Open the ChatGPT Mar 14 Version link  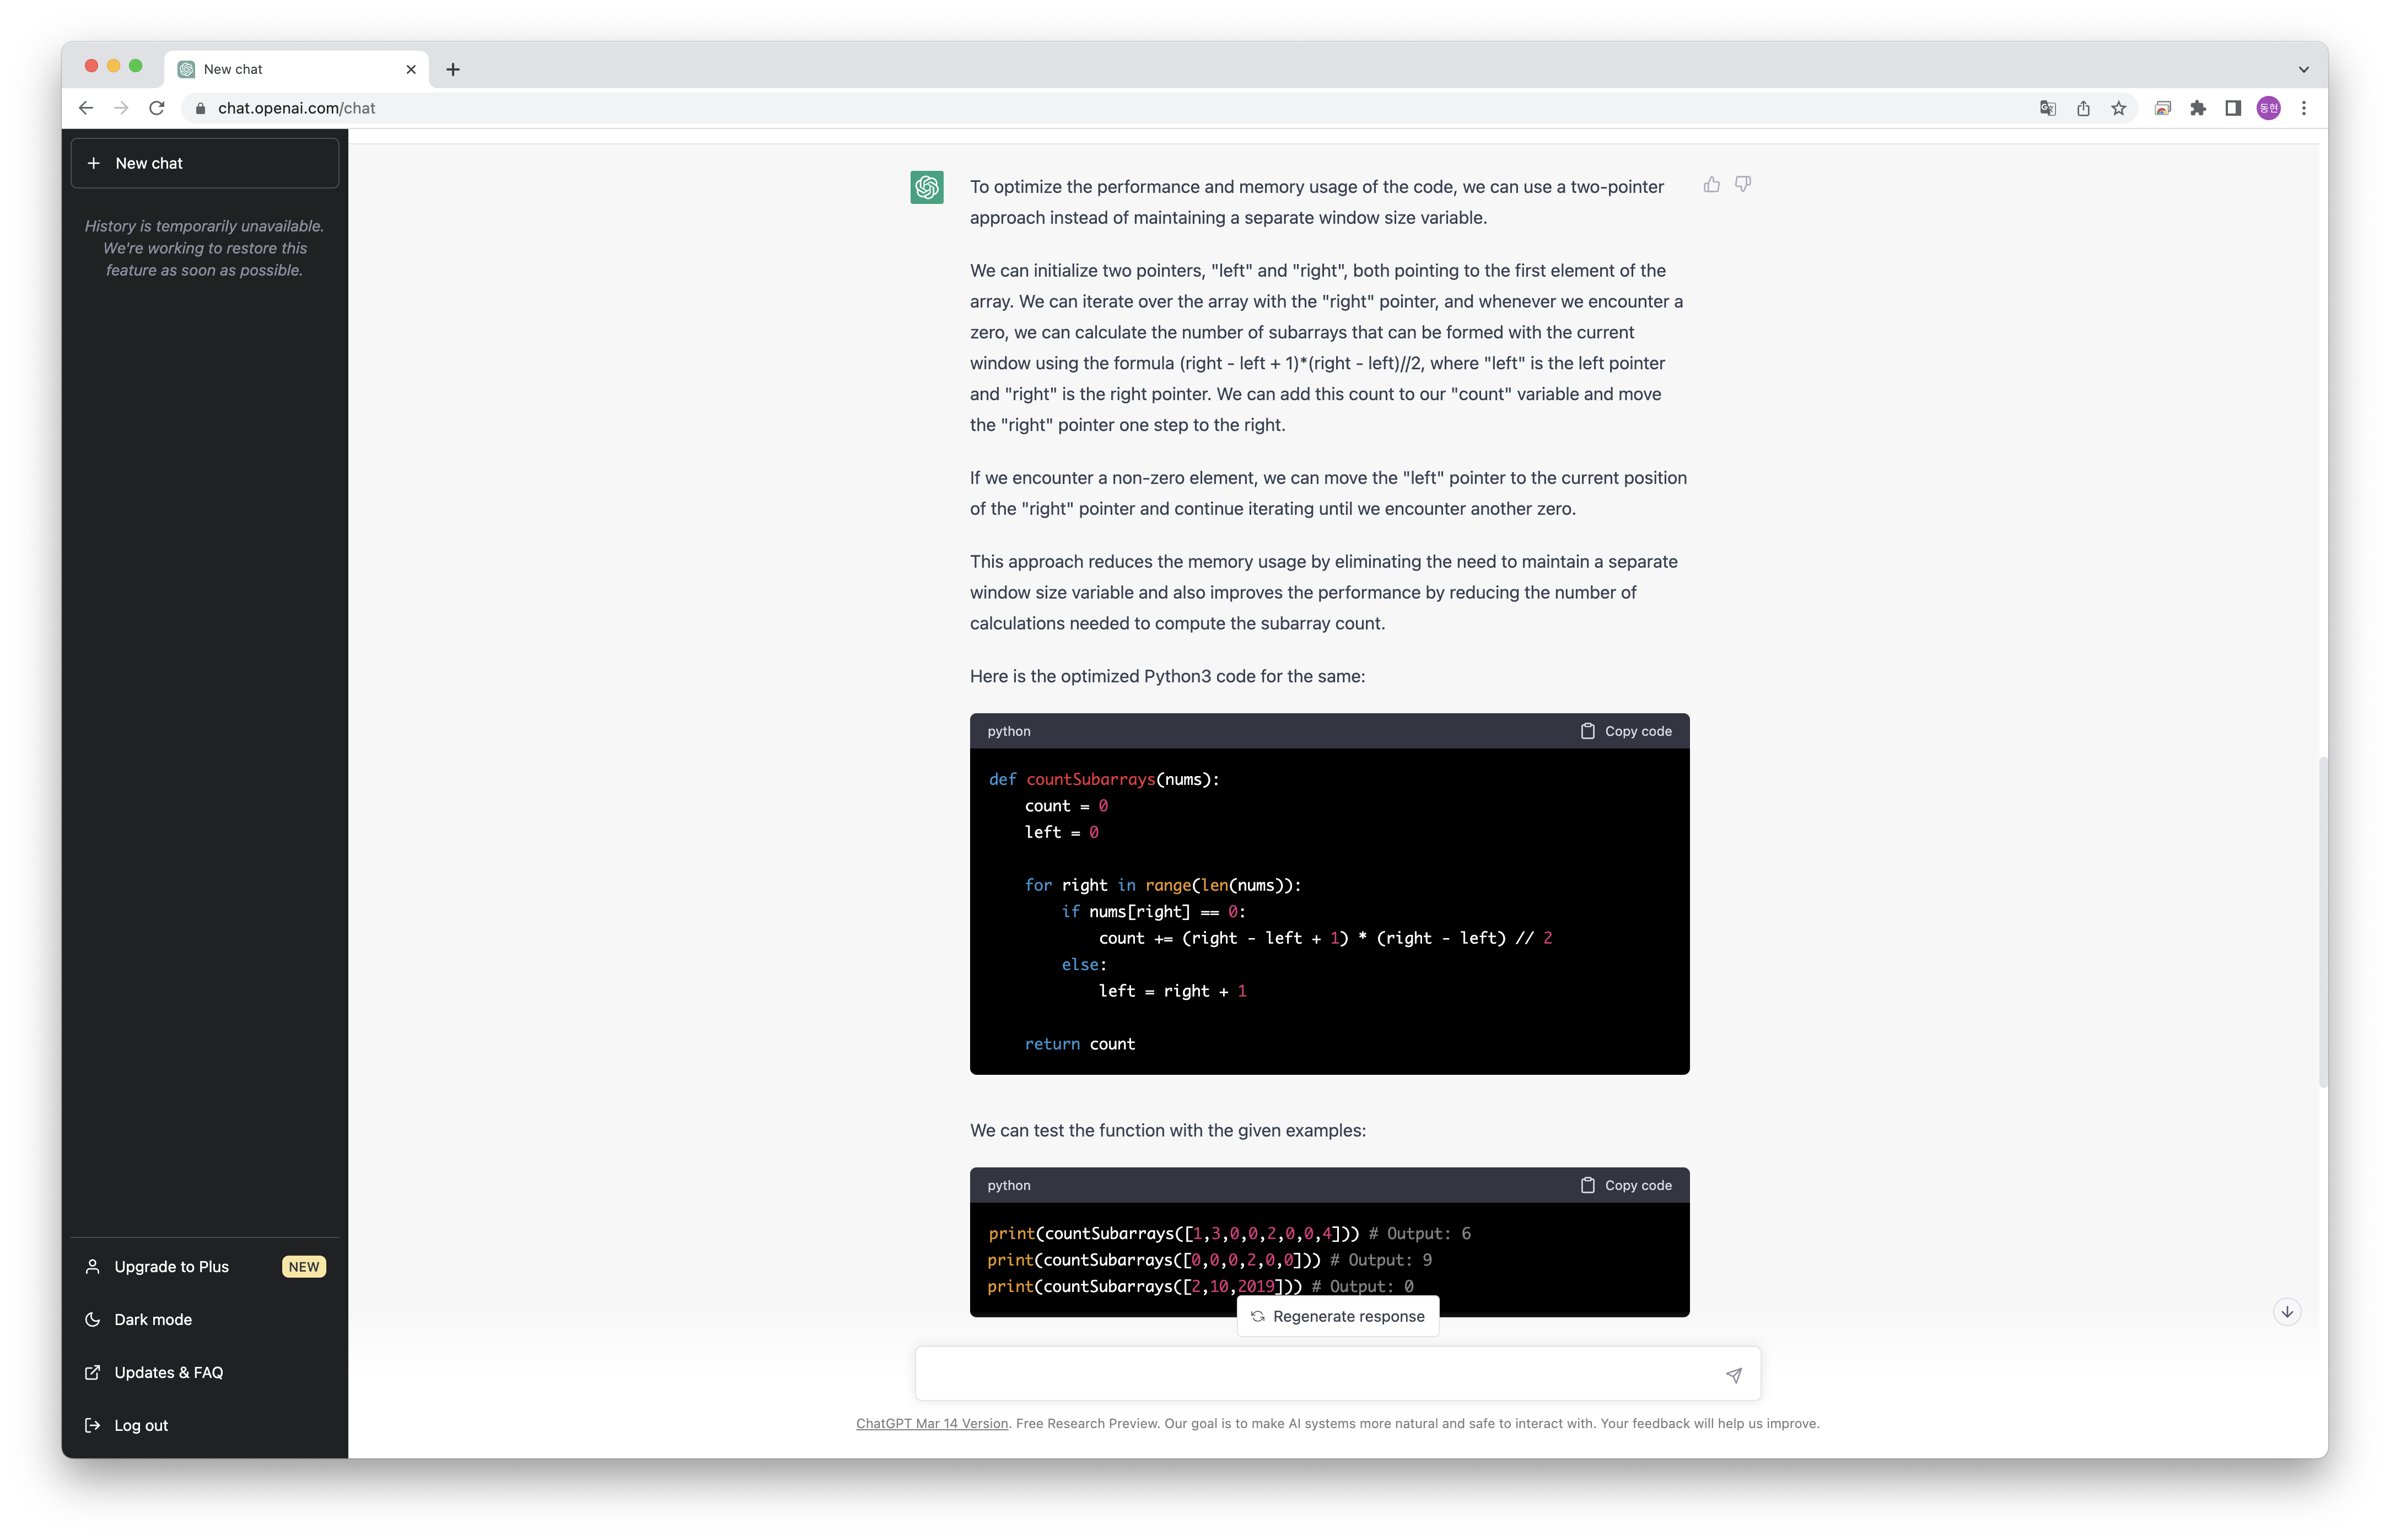[931, 1423]
